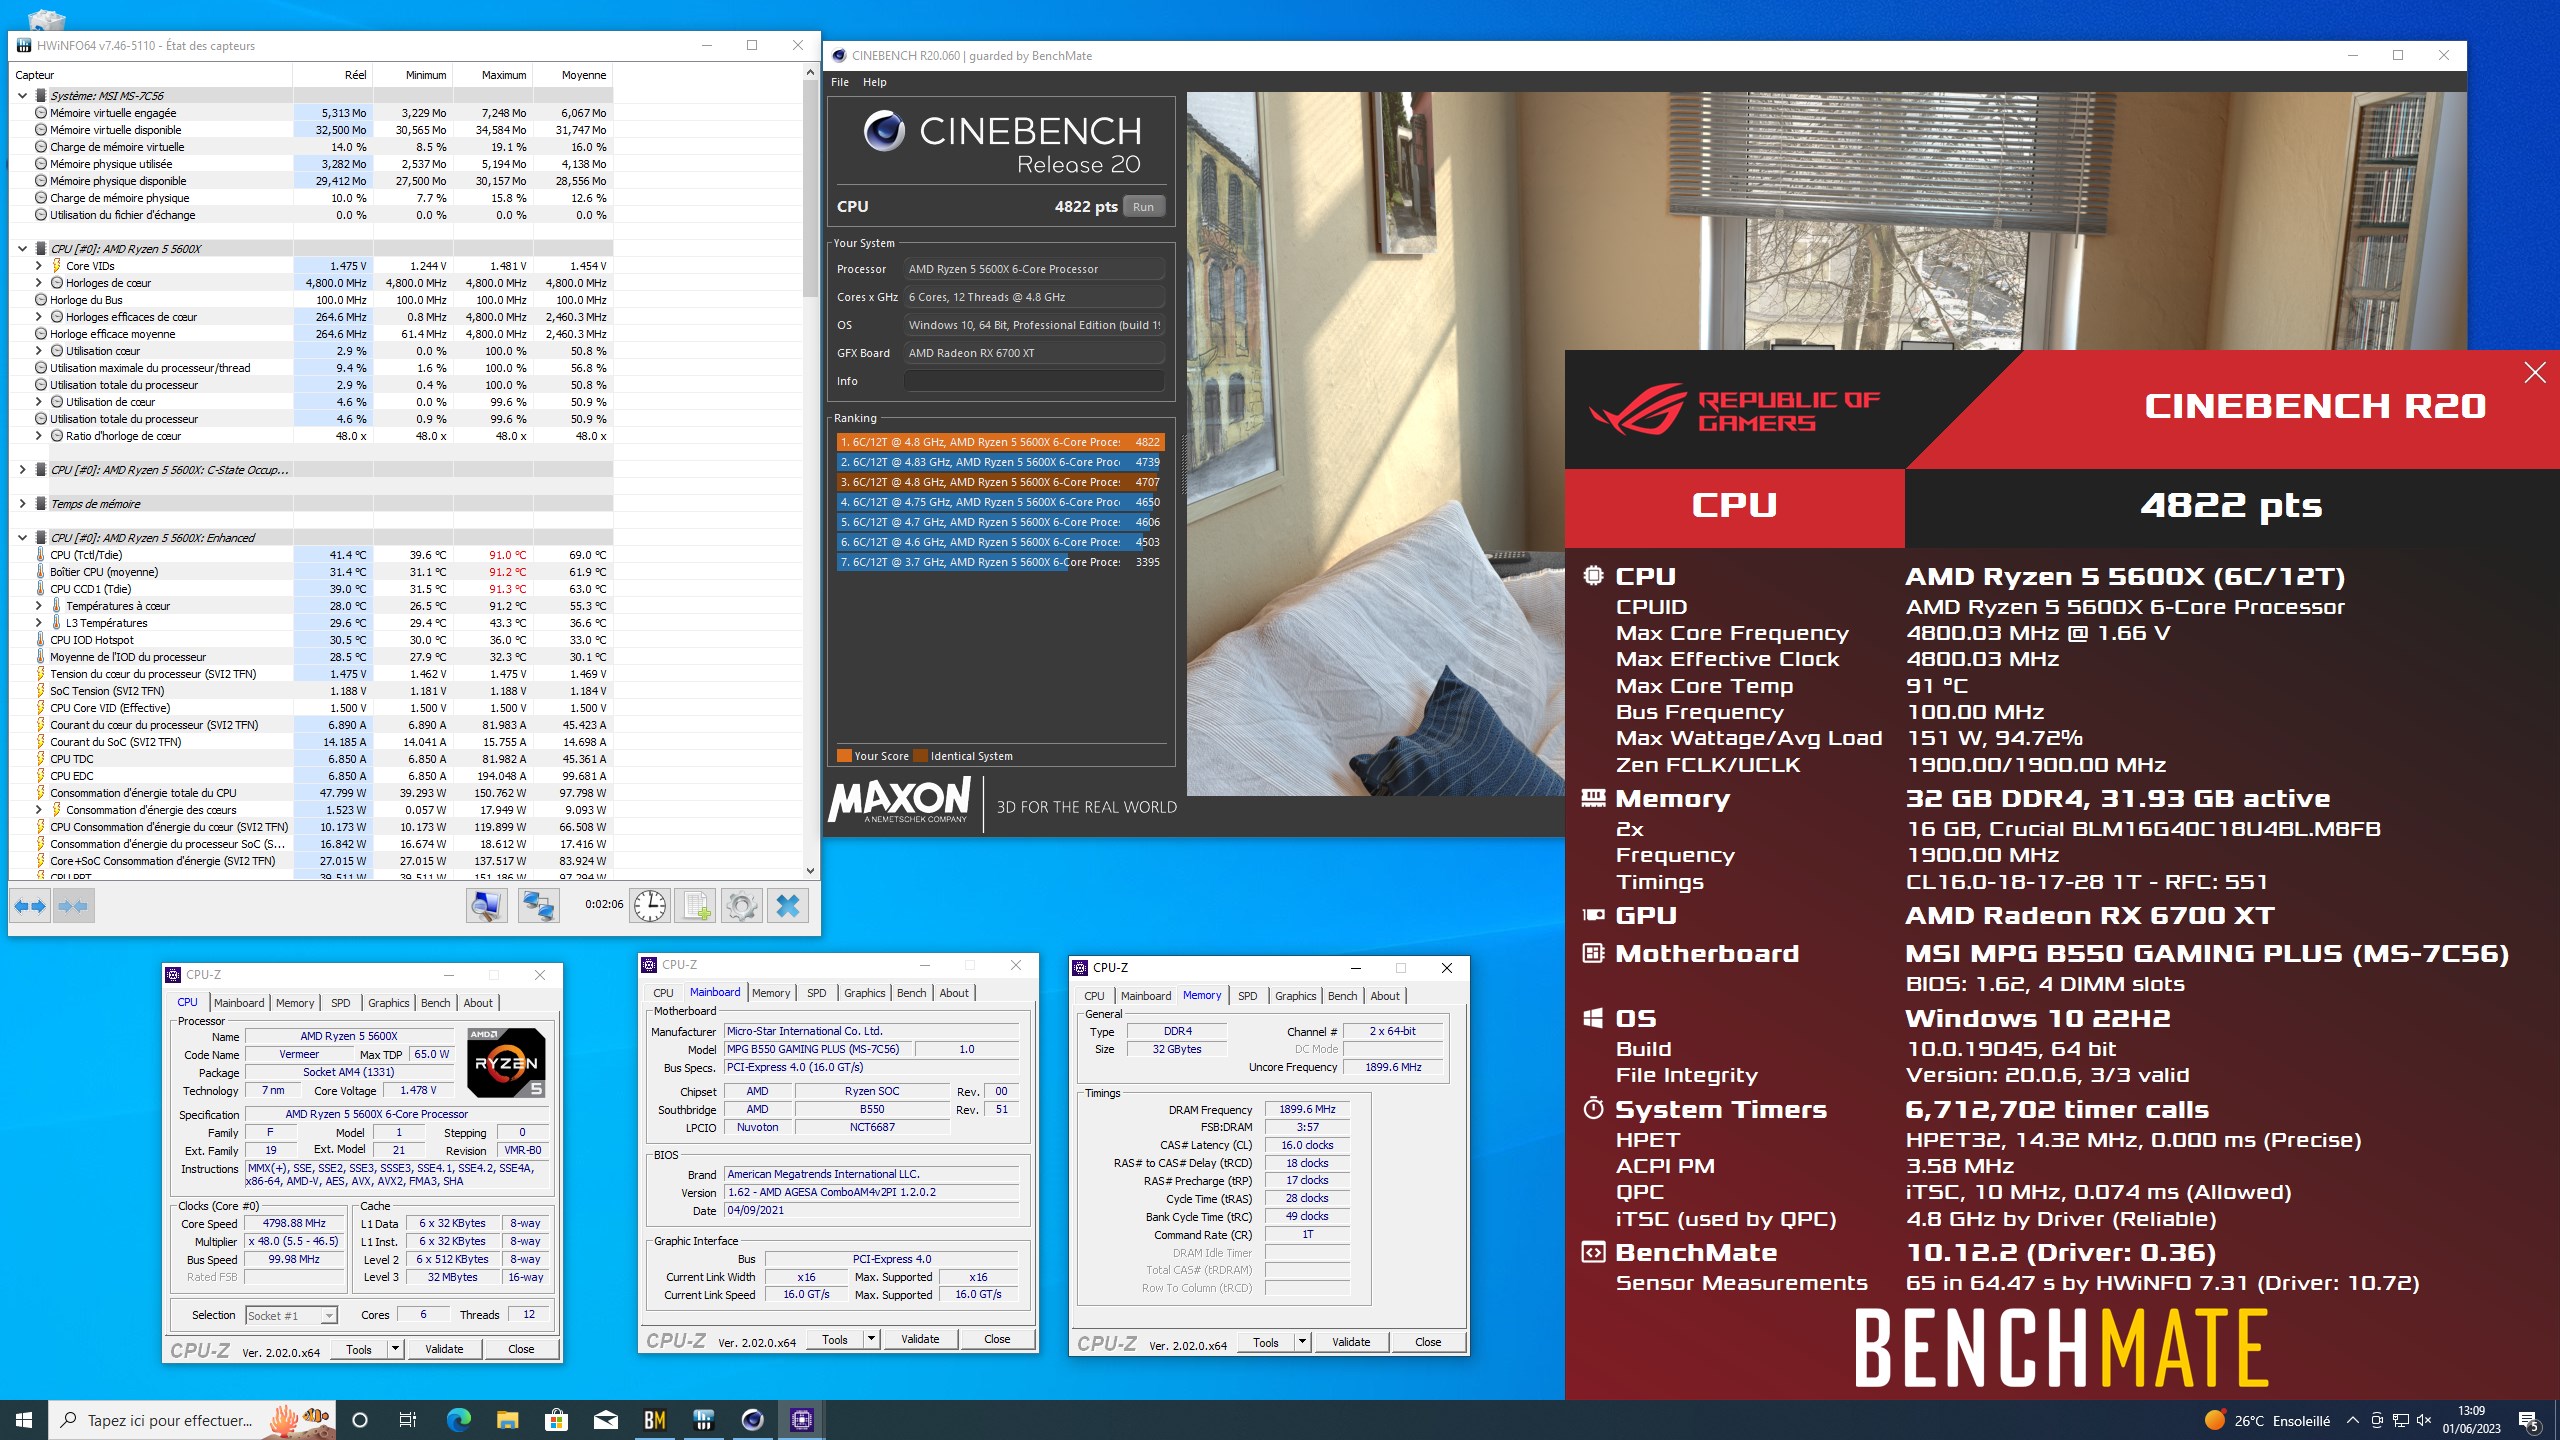Open HWiNFO sensor search magnifier icon

pyautogui.click(x=487, y=906)
